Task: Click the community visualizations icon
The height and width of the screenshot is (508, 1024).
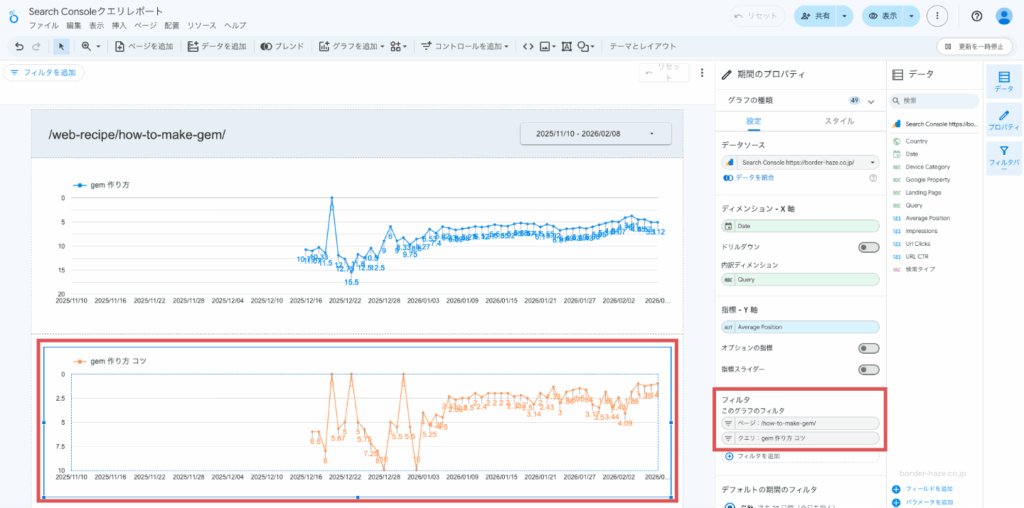Action: pyautogui.click(x=395, y=46)
